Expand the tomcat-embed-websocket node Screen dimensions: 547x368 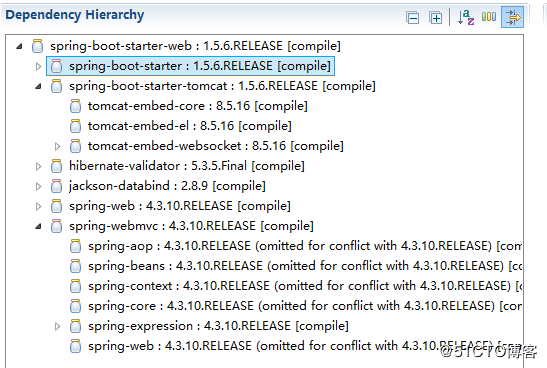coord(58,146)
